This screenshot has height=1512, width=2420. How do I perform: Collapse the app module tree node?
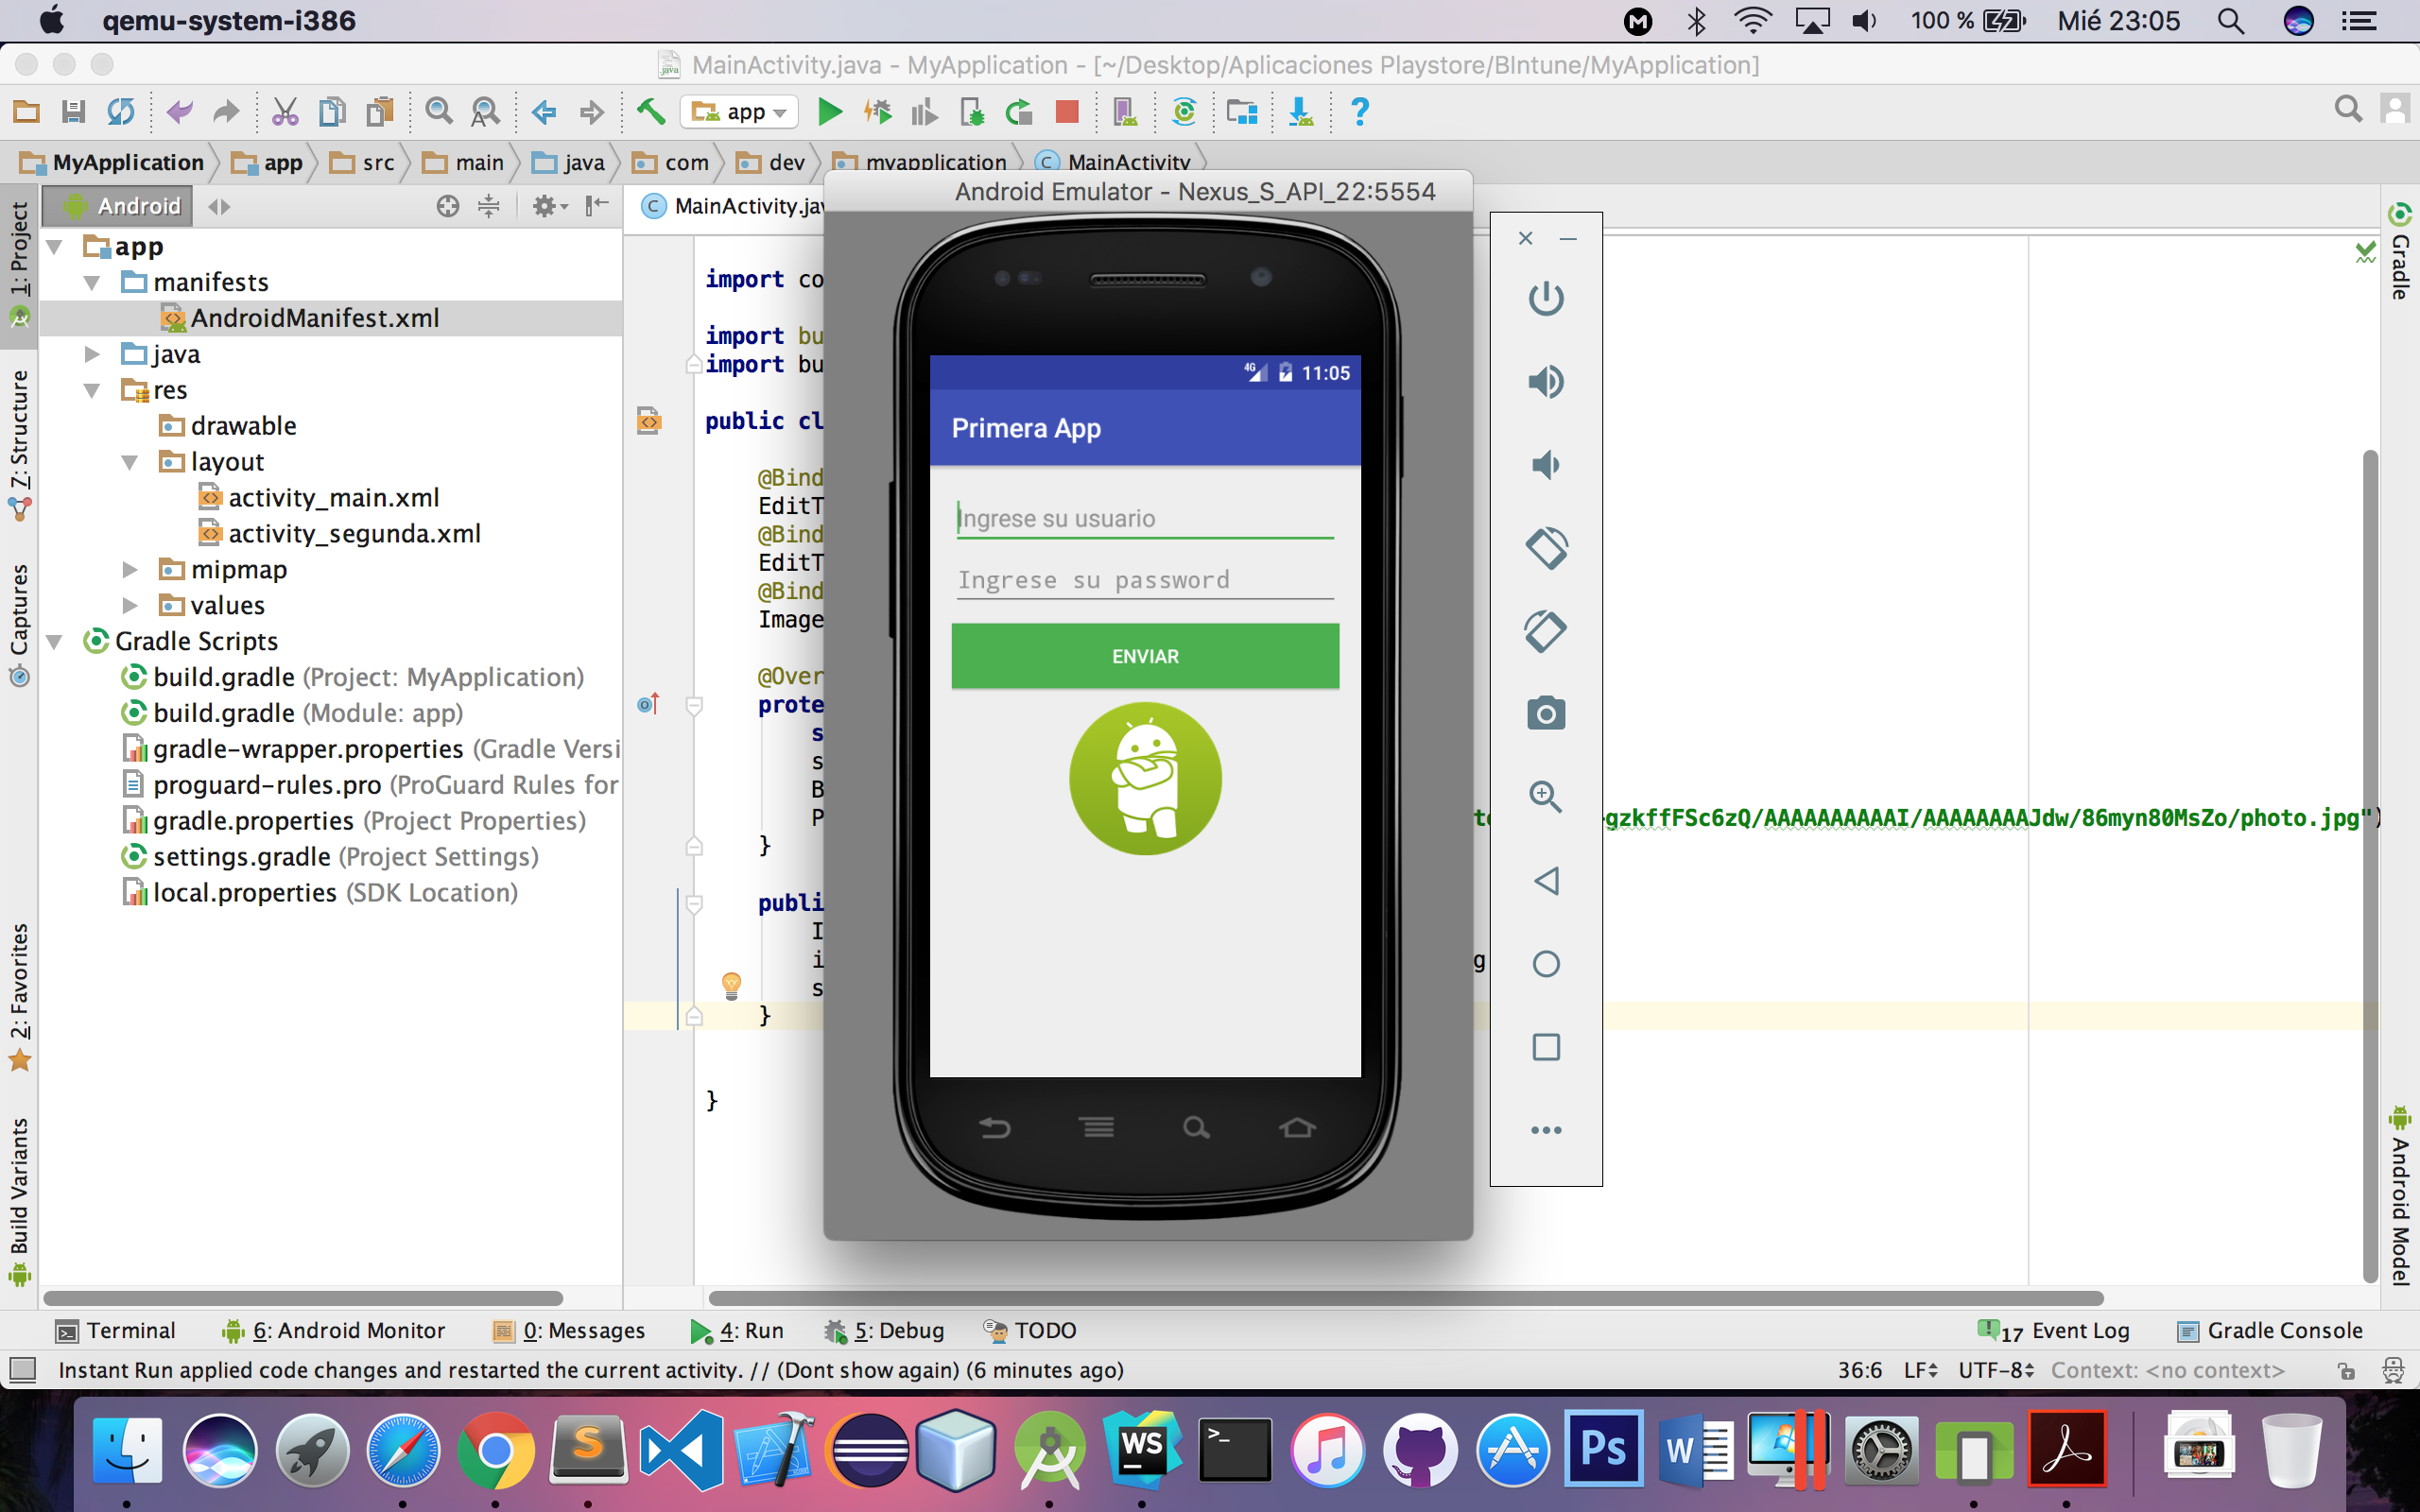(x=55, y=247)
